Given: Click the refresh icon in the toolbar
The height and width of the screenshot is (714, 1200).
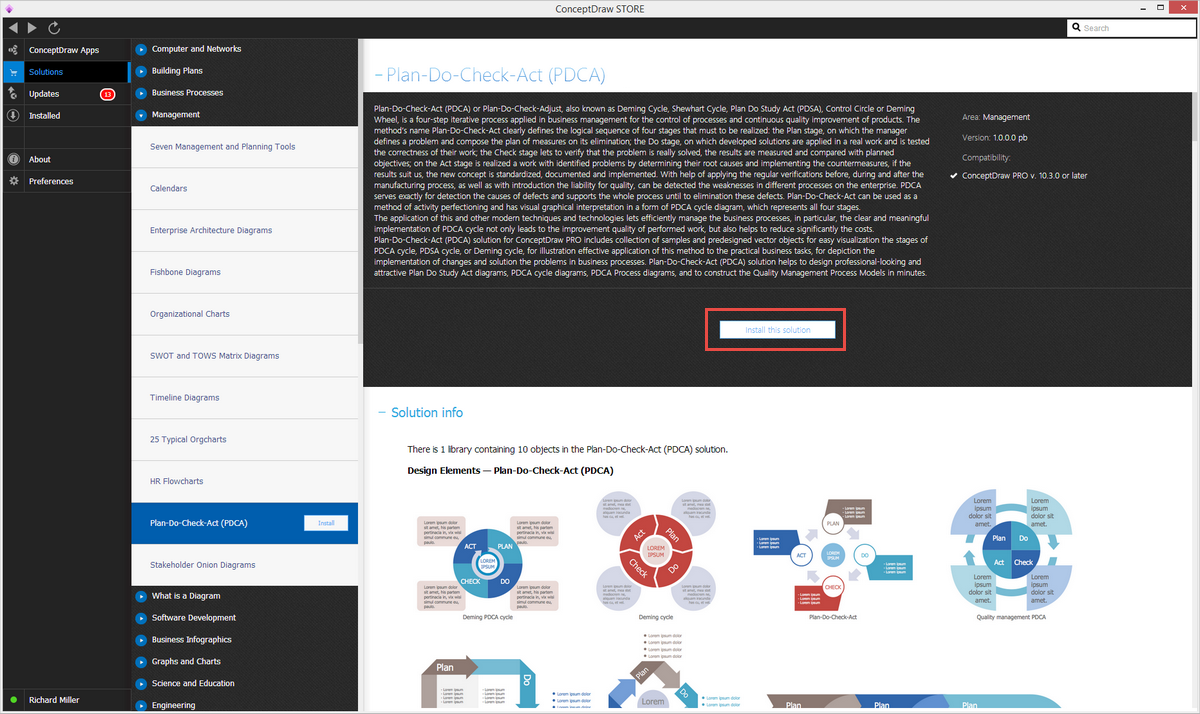Looking at the screenshot, I should (x=54, y=28).
